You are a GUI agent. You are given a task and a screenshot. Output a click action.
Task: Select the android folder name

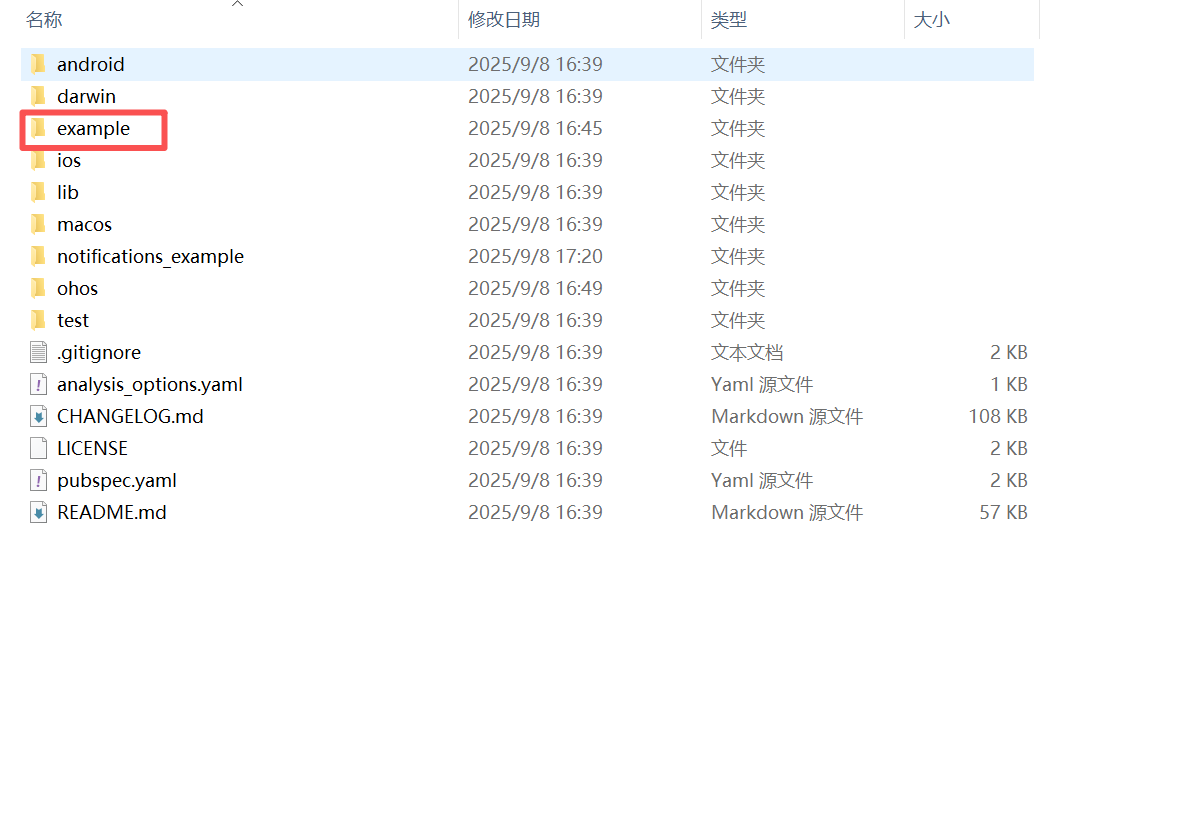[x=91, y=64]
